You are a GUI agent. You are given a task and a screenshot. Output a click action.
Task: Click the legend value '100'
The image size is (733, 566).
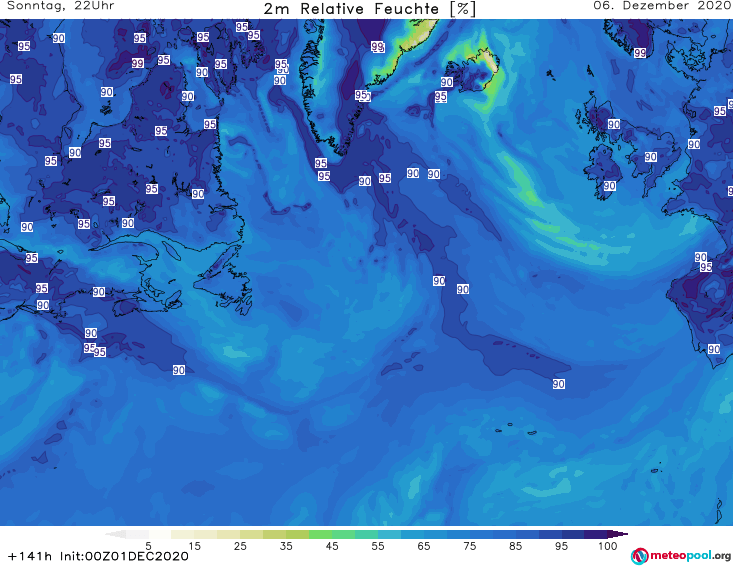tap(608, 546)
